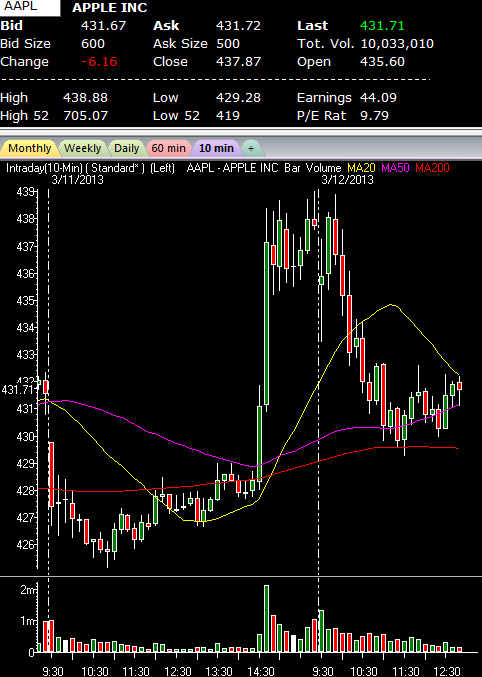Click the Low value 429.28
Viewport: 482px width, 677px height.
pyautogui.click(x=238, y=98)
